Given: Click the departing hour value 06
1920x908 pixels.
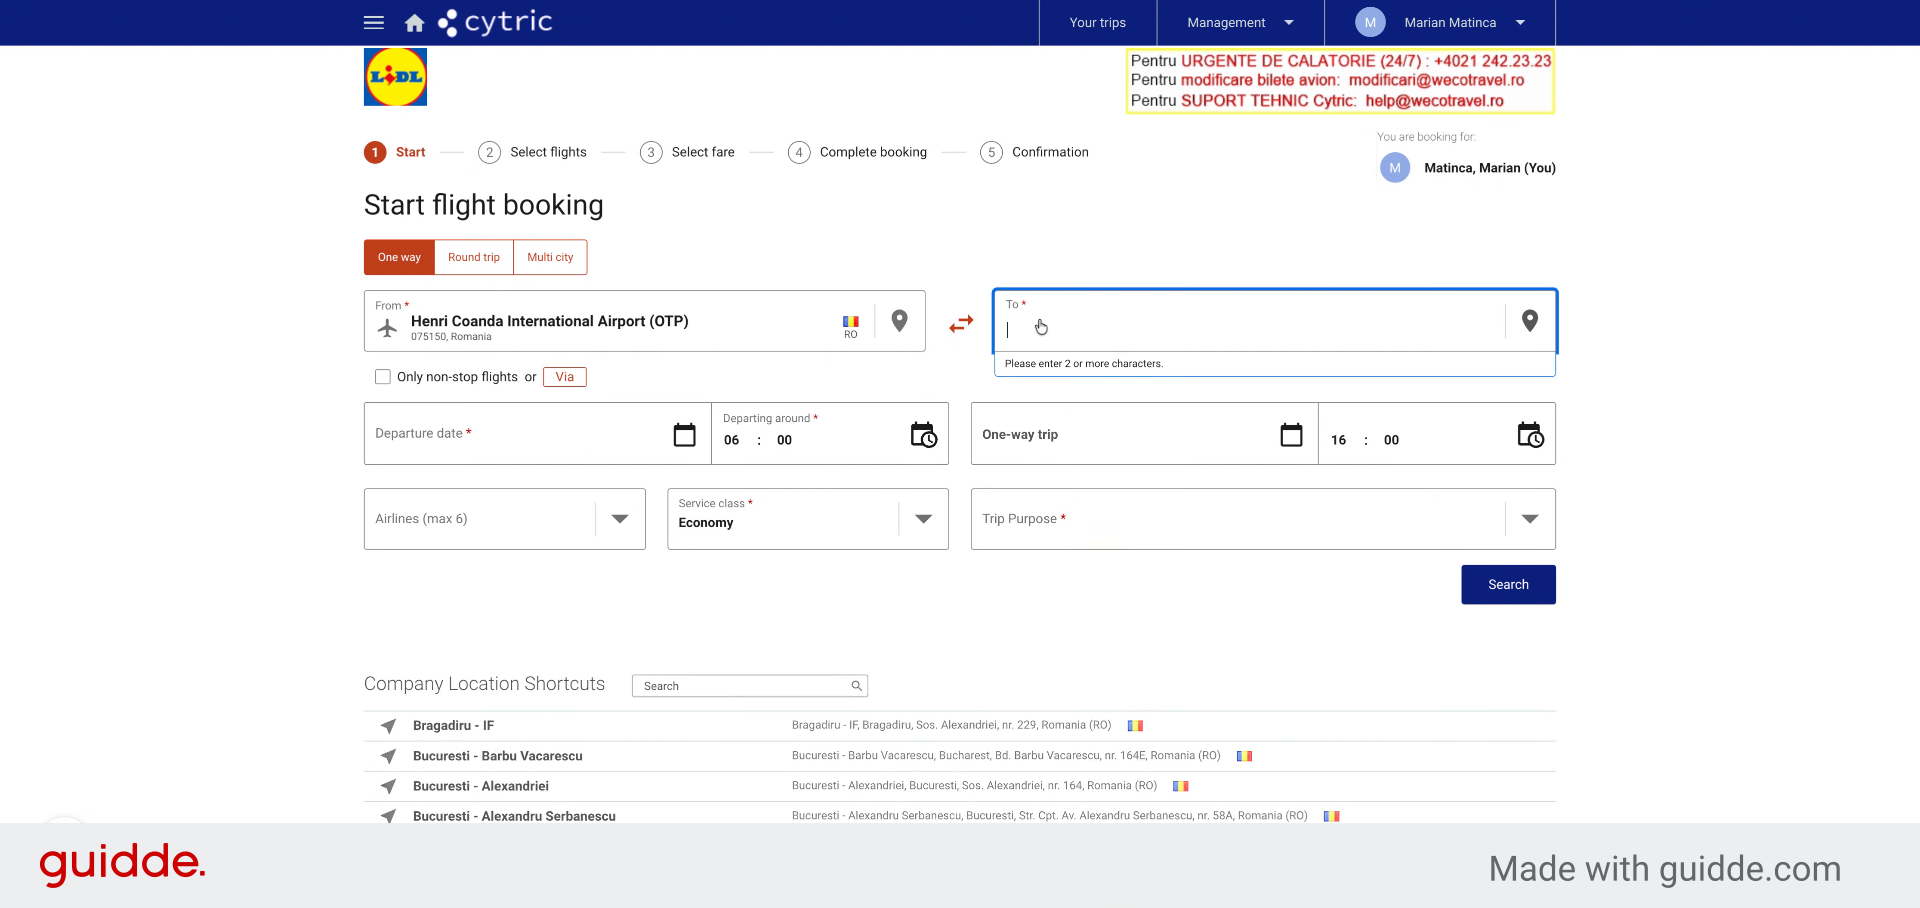Looking at the screenshot, I should tap(732, 440).
